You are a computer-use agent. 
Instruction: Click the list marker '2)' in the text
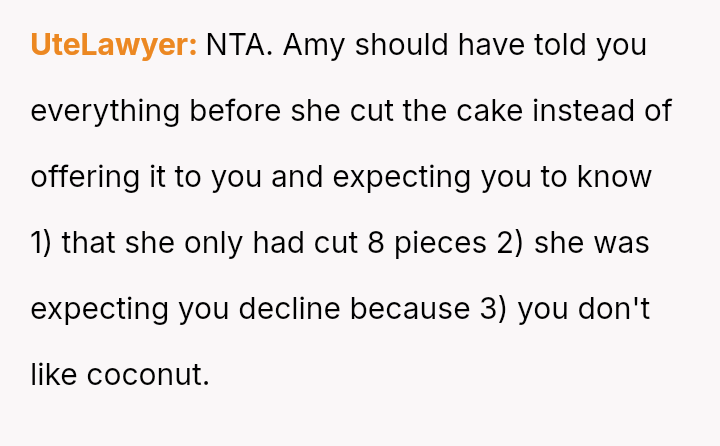click(511, 243)
